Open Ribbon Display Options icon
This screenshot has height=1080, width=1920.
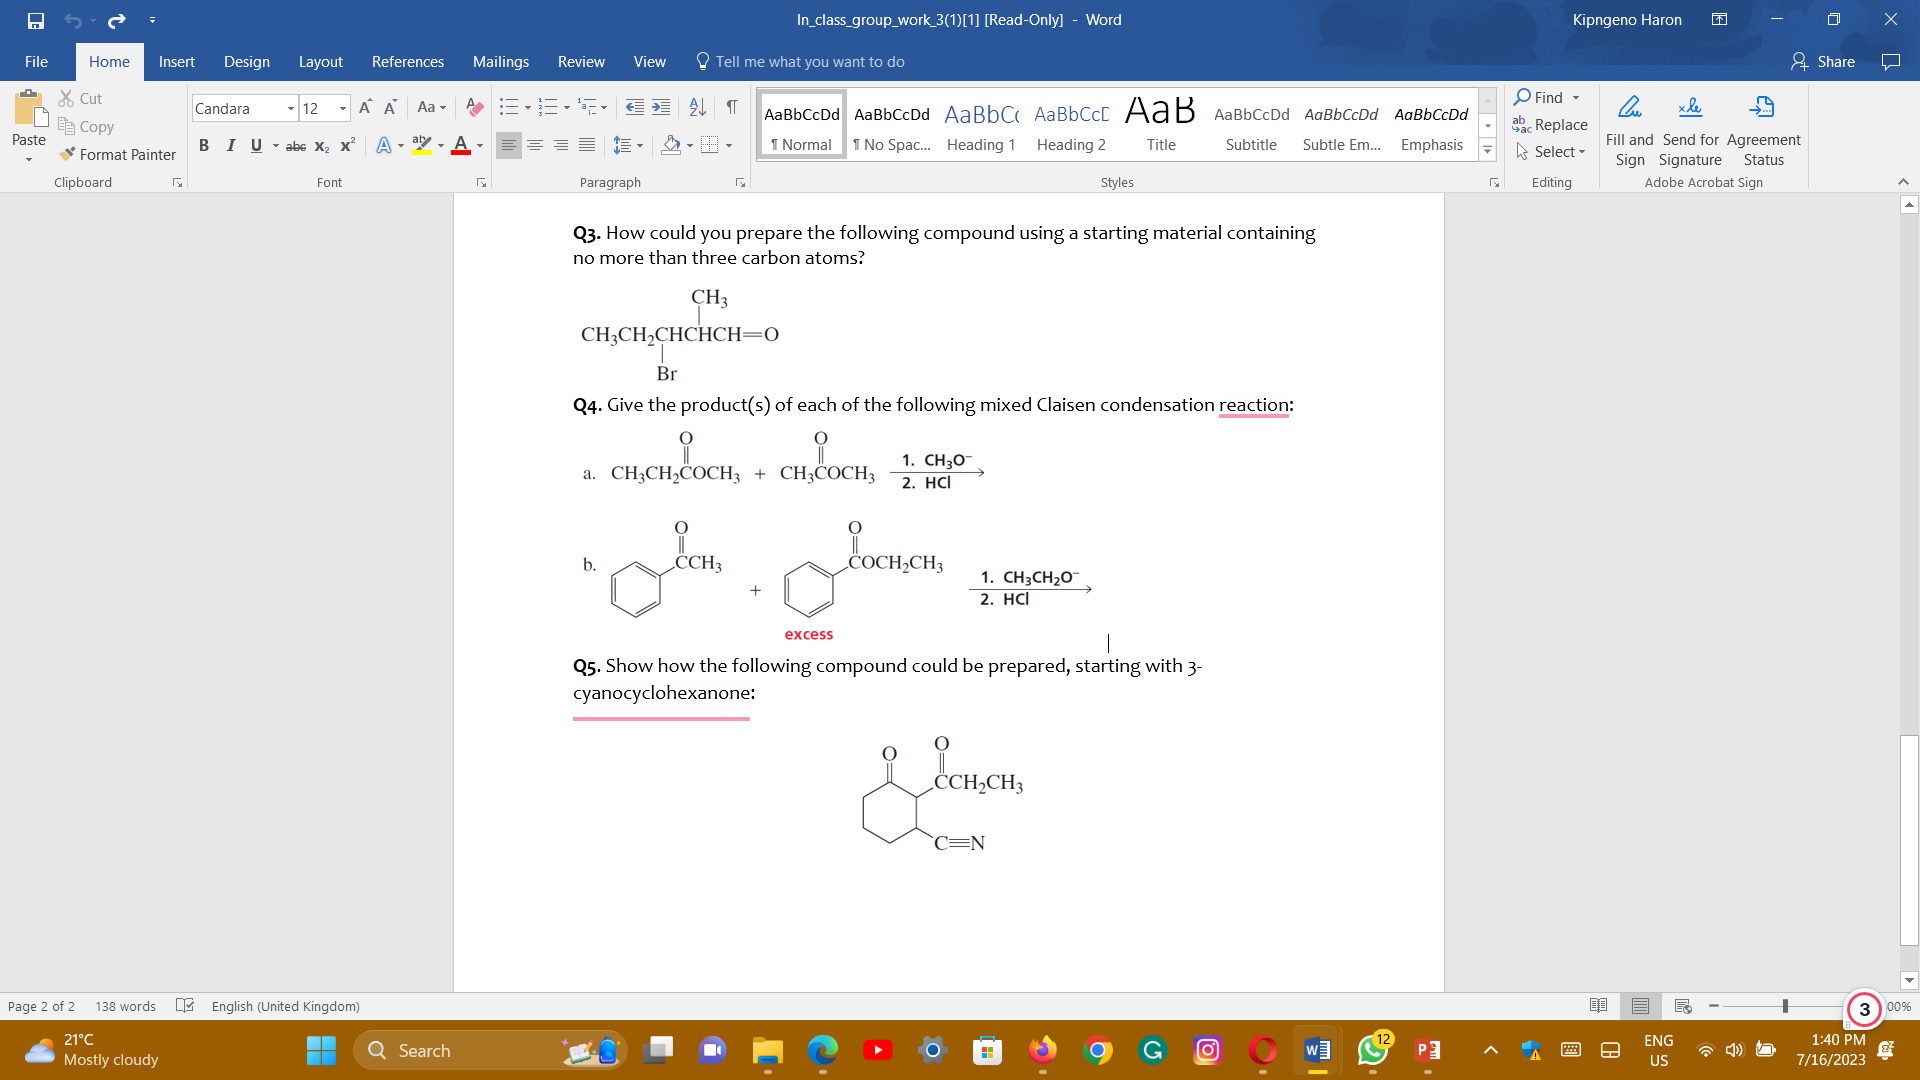(1719, 19)
